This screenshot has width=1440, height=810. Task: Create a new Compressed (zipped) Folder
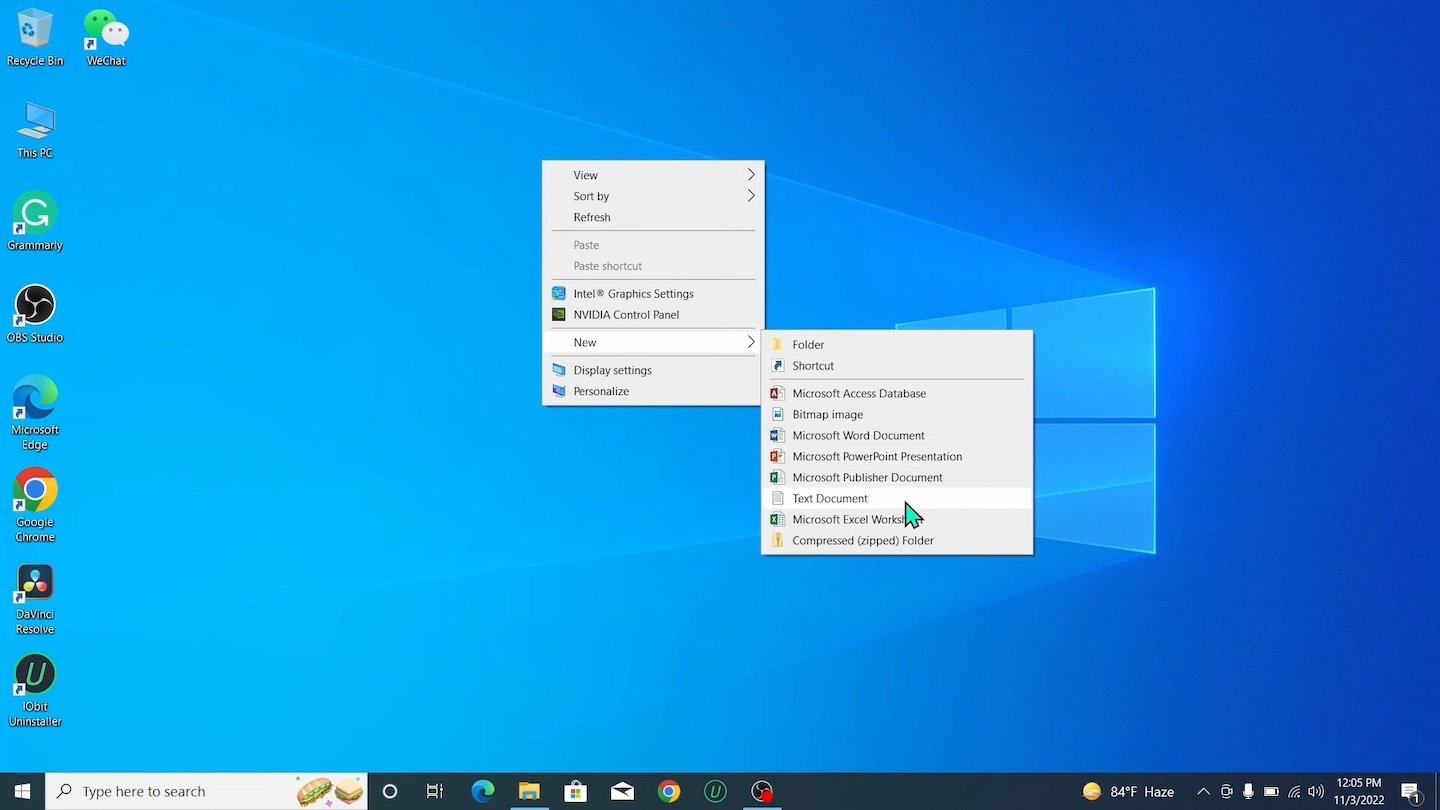897,540
